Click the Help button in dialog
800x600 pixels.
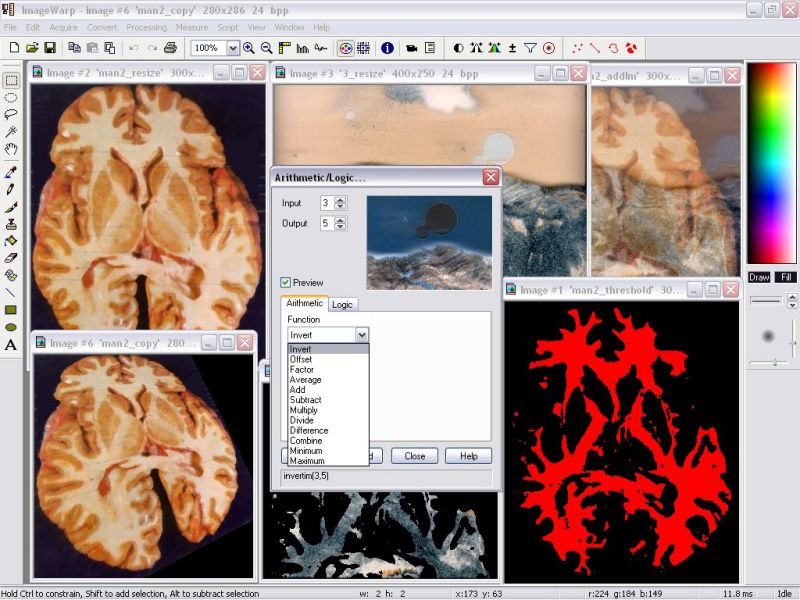tap(468, 456)
